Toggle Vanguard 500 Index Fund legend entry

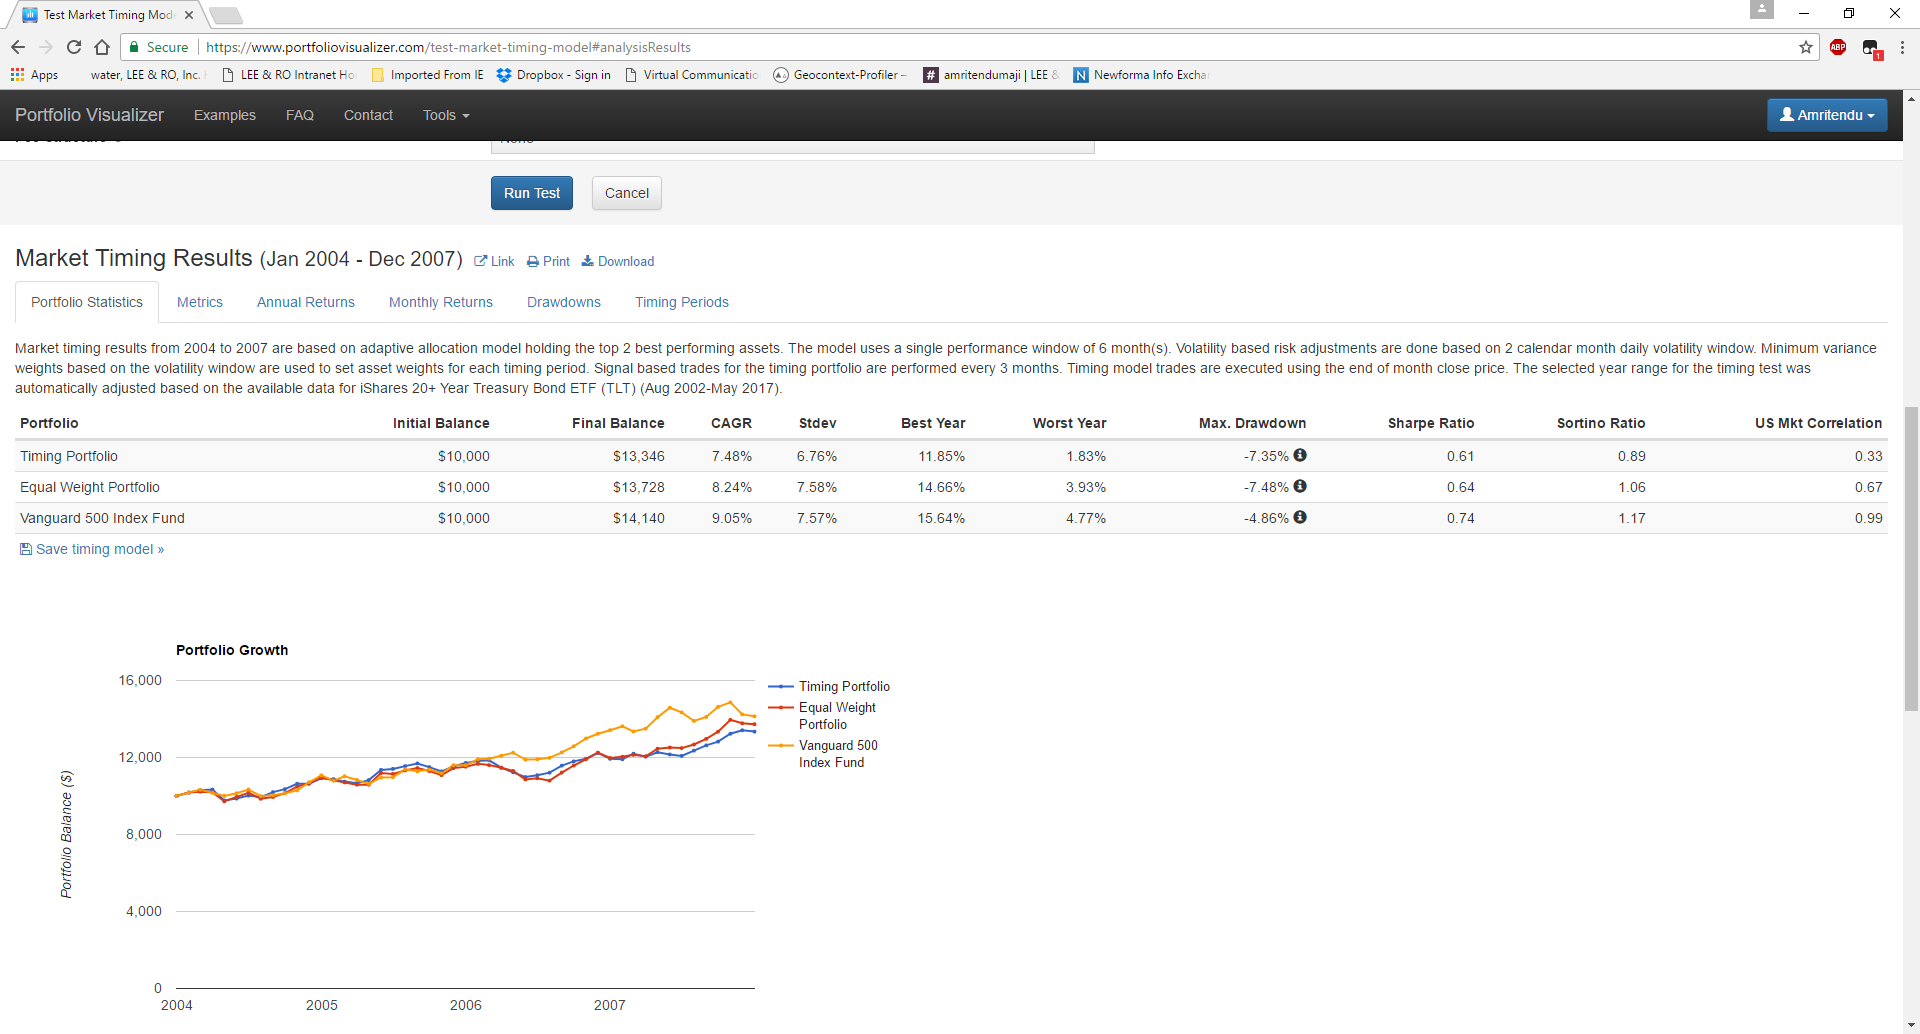click(824, 753)
